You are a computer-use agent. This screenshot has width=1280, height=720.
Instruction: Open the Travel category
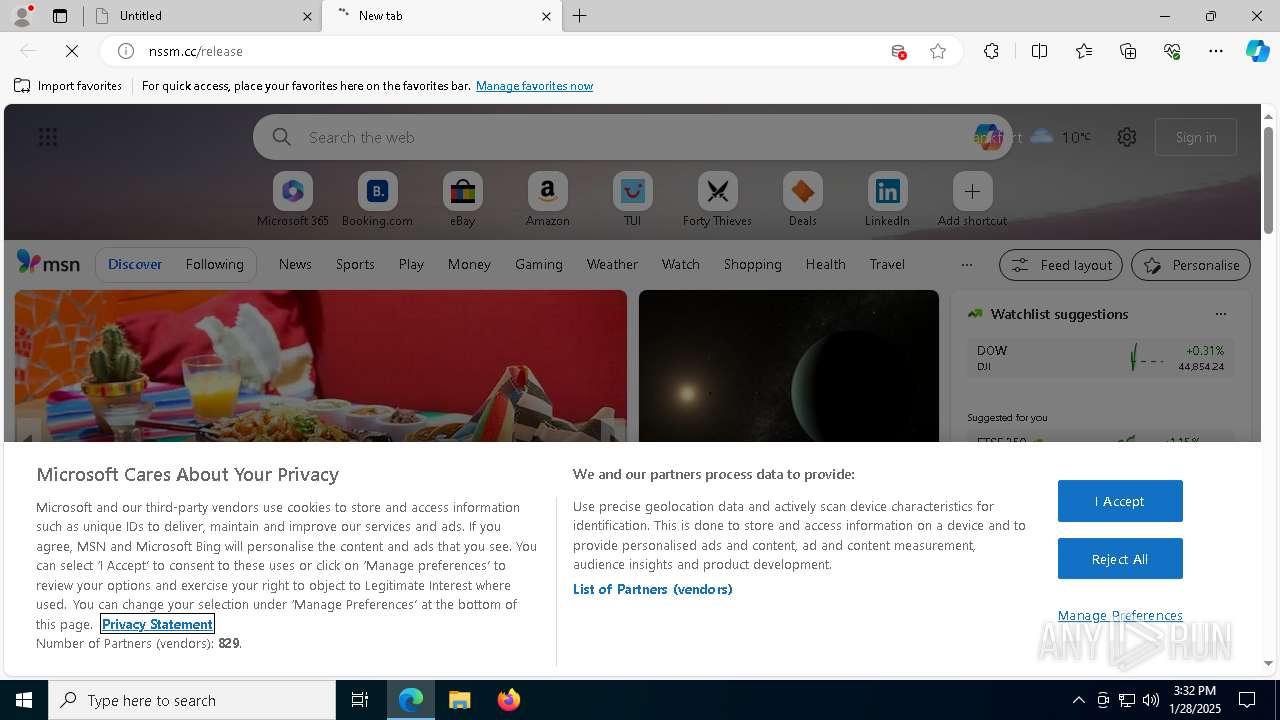click(x=887, y=264)
